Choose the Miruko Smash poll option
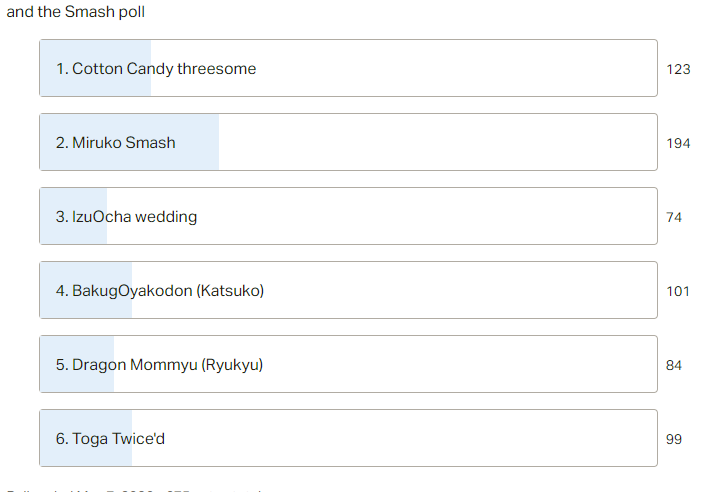This screenshot has width=702, height=492. pyautogui.click(x=348, y=142)
